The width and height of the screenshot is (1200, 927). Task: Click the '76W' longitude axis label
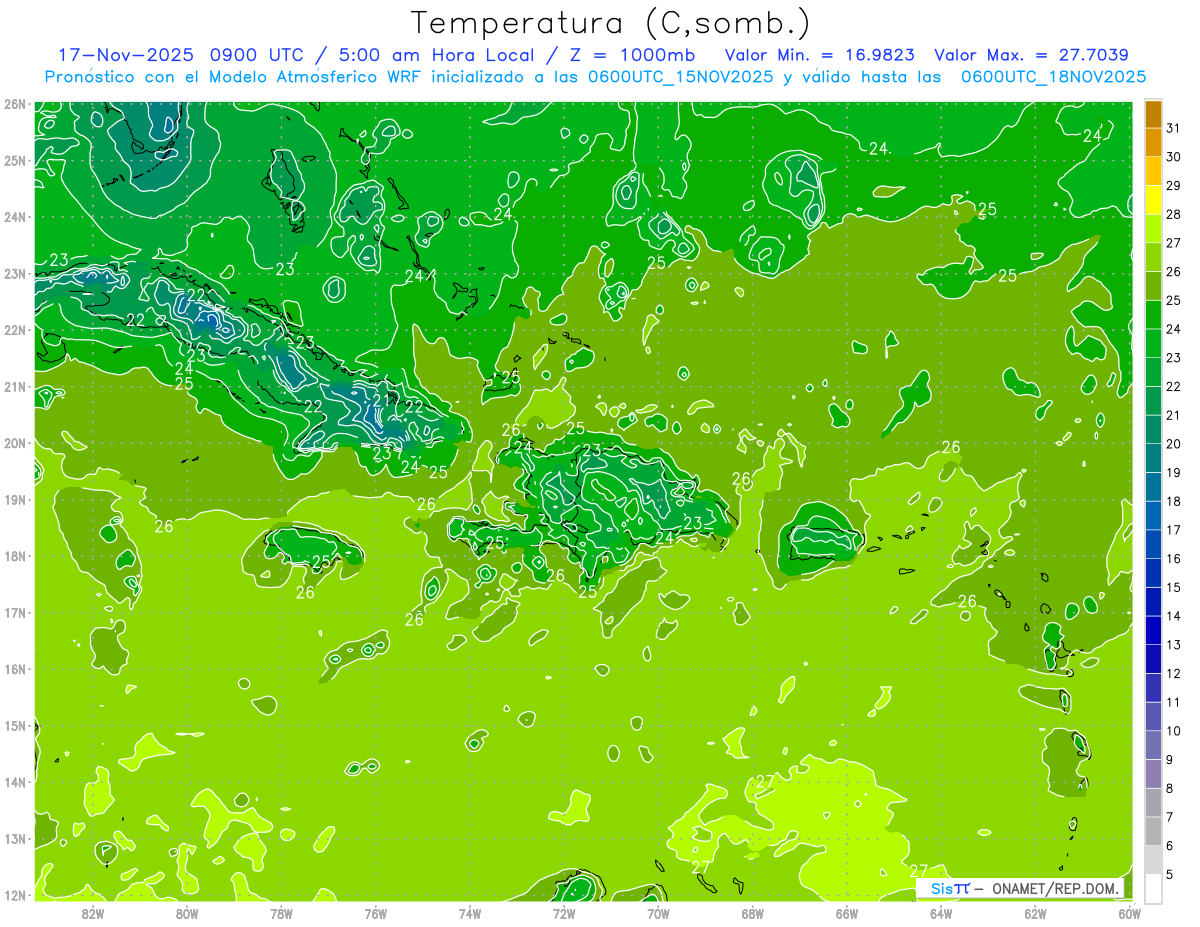[x=375, y=913]
